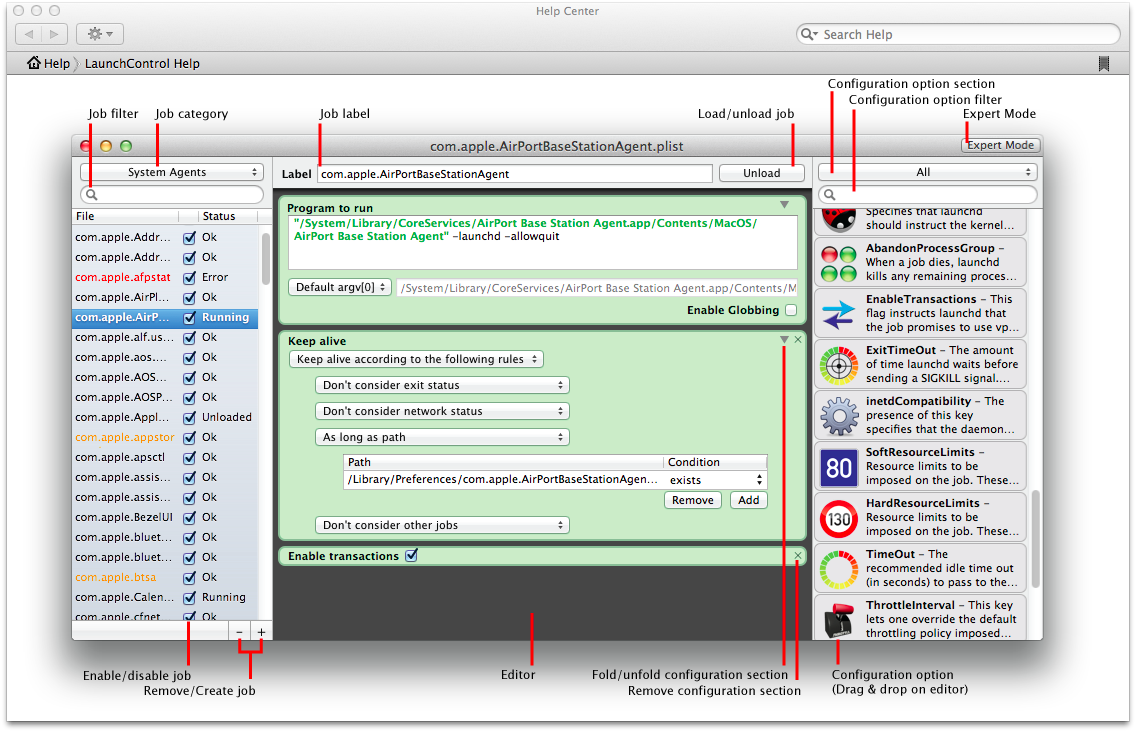Click the TimeOut colored ring icon
Viewport: 1136px width, 732px height.
[838, 570]
